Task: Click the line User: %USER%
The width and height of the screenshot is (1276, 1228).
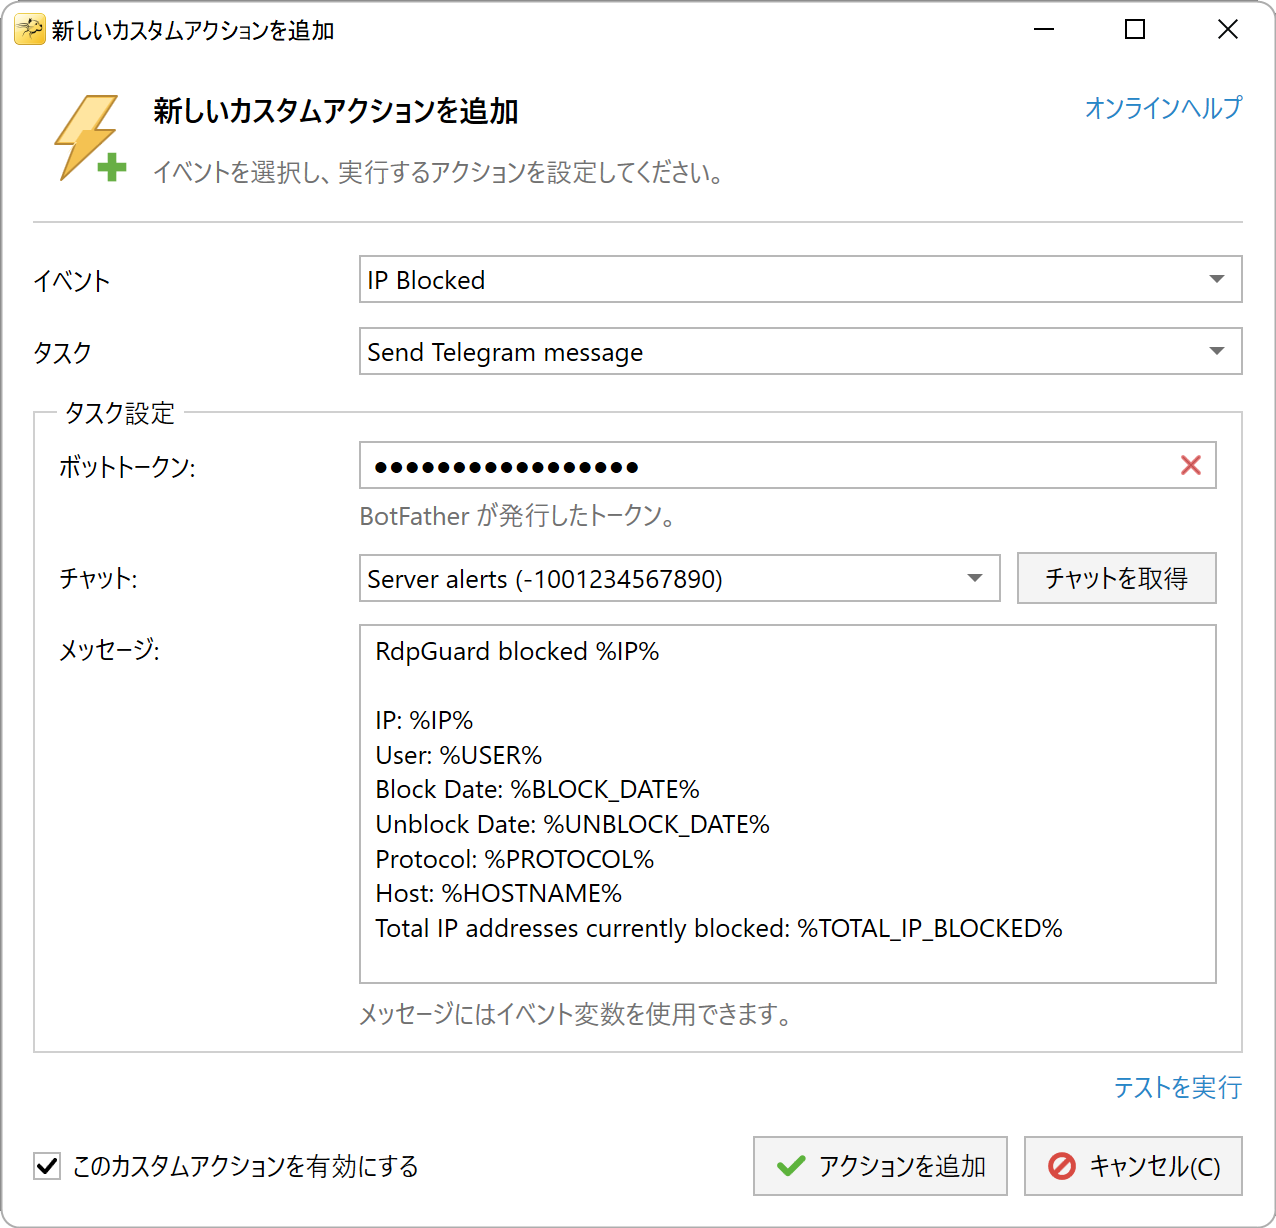Action: (458, 755)
